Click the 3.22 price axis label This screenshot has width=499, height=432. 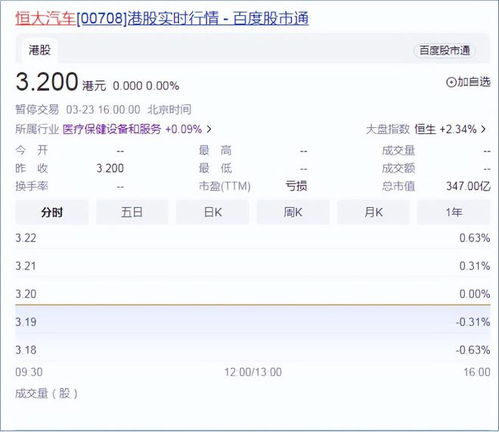[x=26, y=238]
